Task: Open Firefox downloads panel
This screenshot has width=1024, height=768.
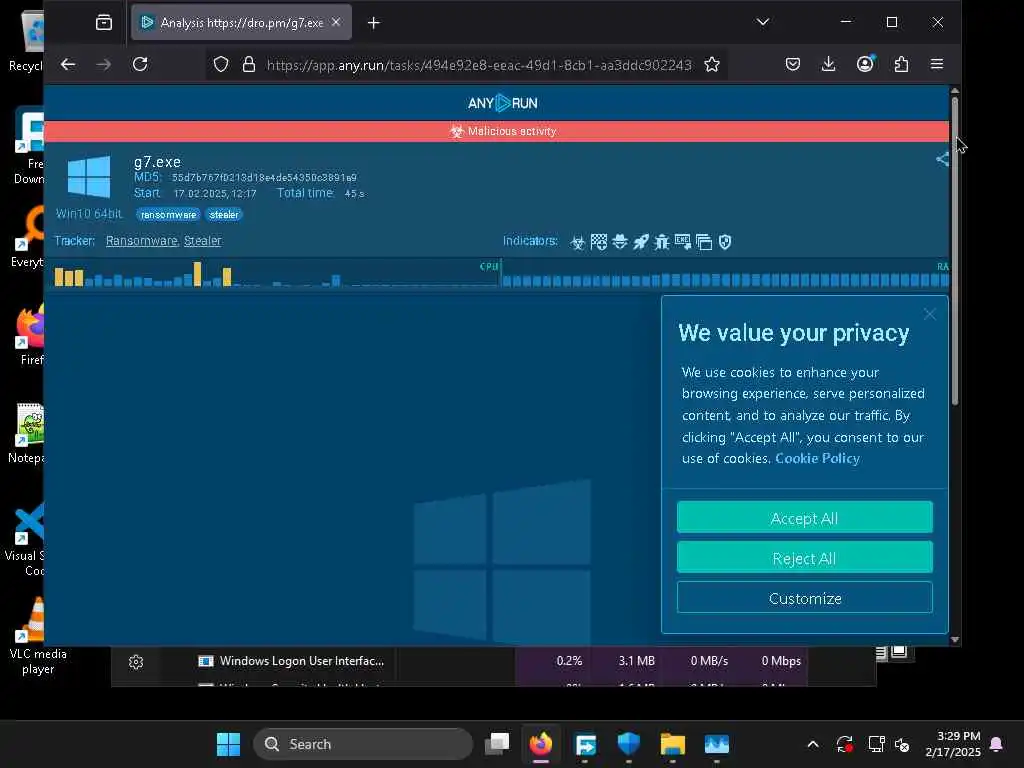Action: point(829,64)
